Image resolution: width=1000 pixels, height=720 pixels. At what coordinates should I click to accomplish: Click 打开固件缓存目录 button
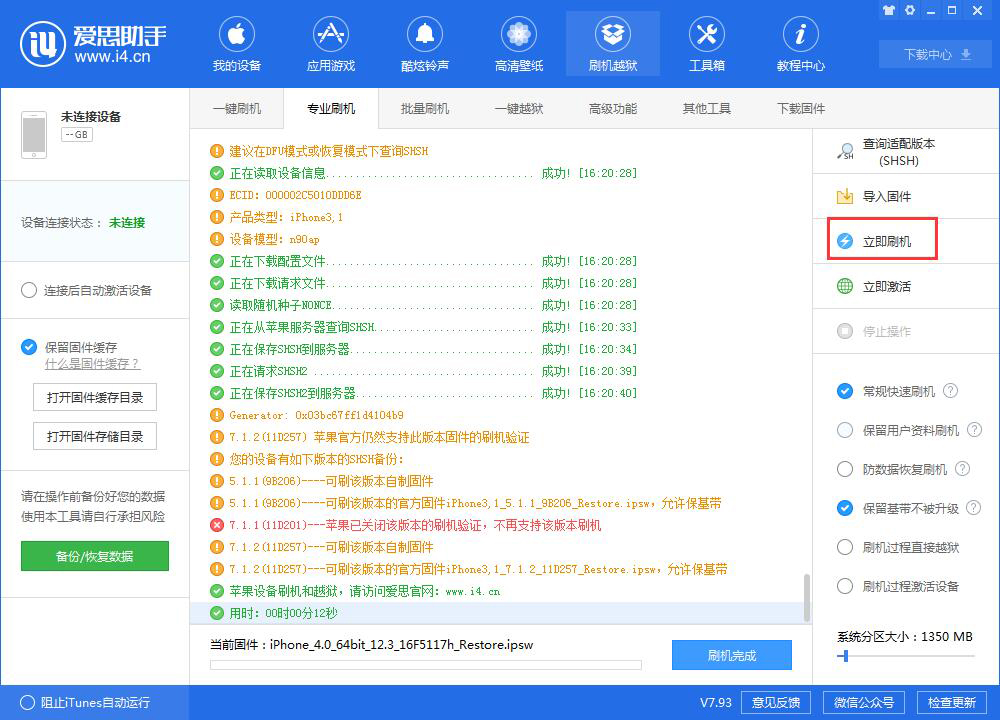95,397
